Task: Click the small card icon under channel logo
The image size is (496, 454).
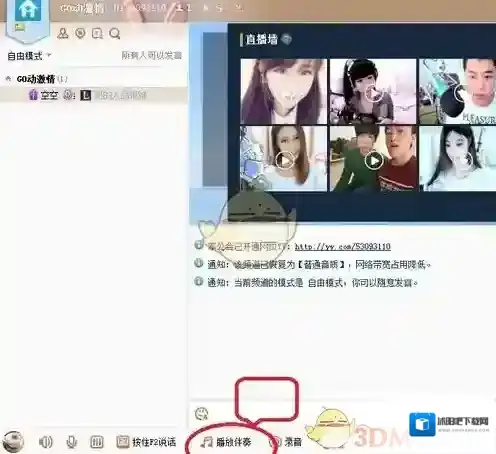Action: coord(20,28)
